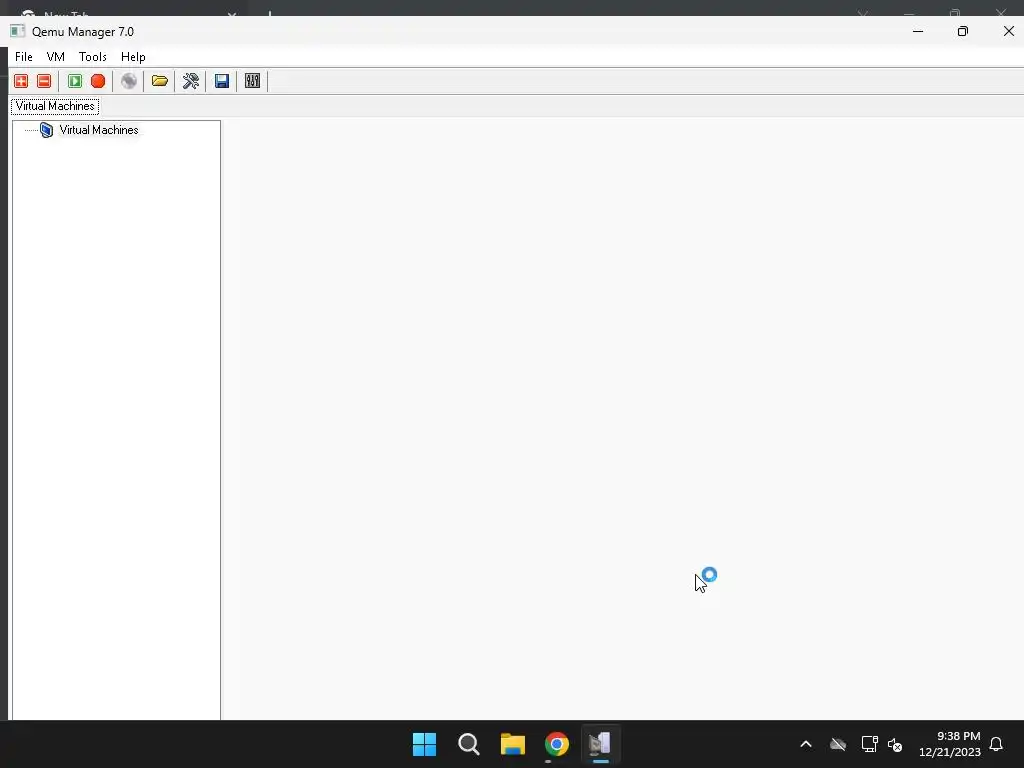
Task: Close the Qemu Manager window
Action: pyautogui.click(x=1008, y=31)
